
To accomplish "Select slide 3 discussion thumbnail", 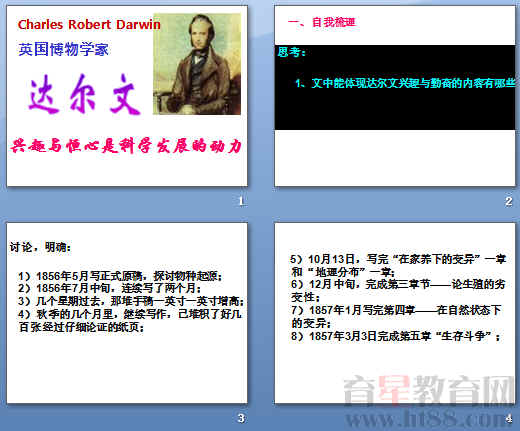I will click(127, 313).
